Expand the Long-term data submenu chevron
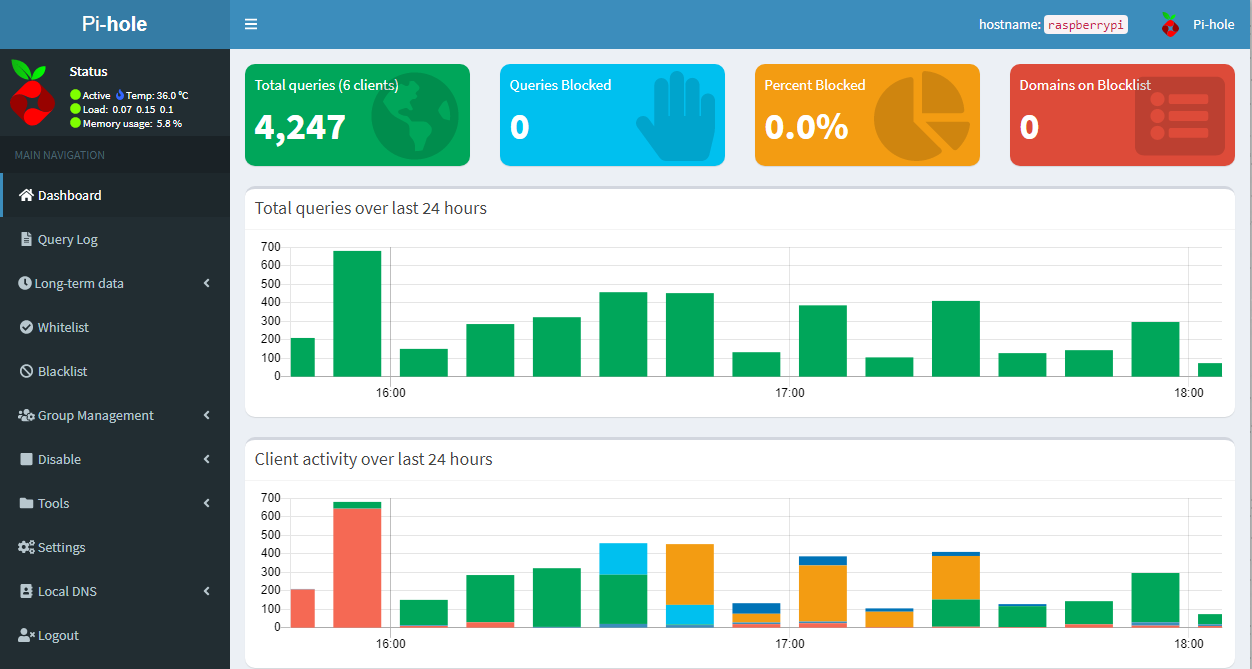The width and height of the screenshot is (1252, 669). (x=207, y=283)
